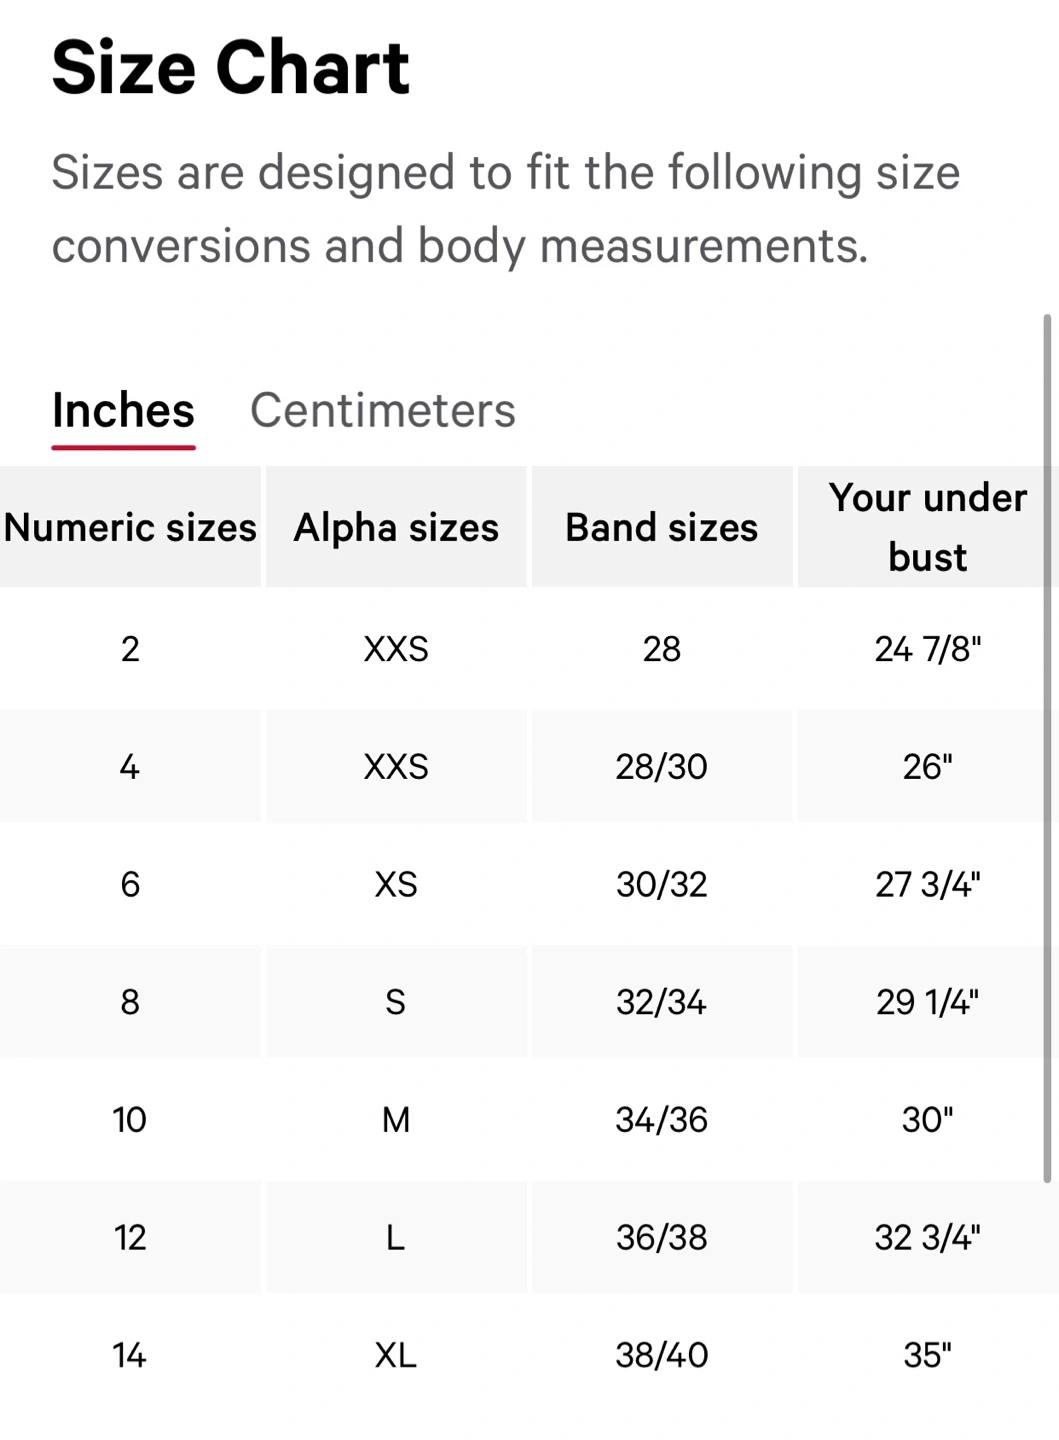Click the vertical scrollbar on the right
The image size is (1059, 1440).
tap(1047, 748)
